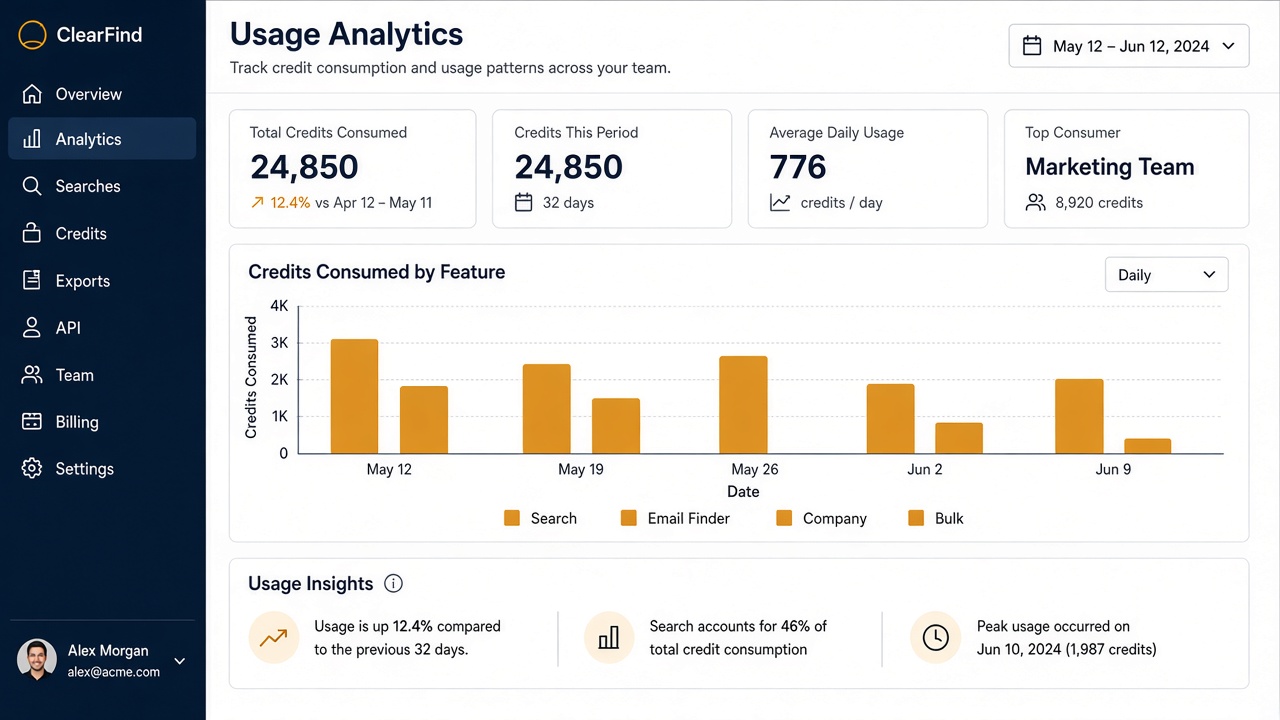This screenshot has height=720, width=1280.
Task: Click the calendar icon beside 32 days
Action: pyautogui.click(x=523, y=202)
